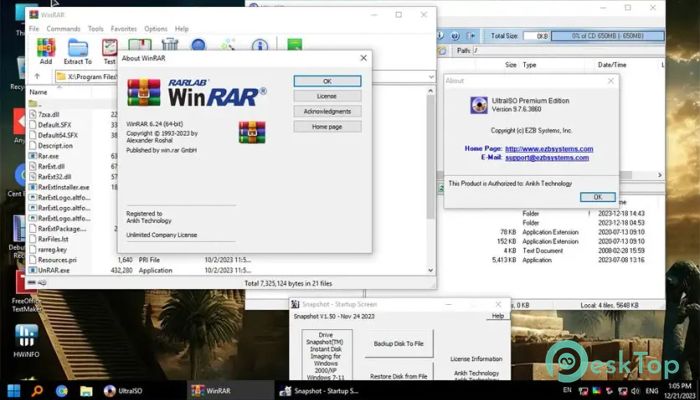This screenshot has height=400, width=700.
Task: Open File Explorer from the taskbar
Action: point(86,391)
